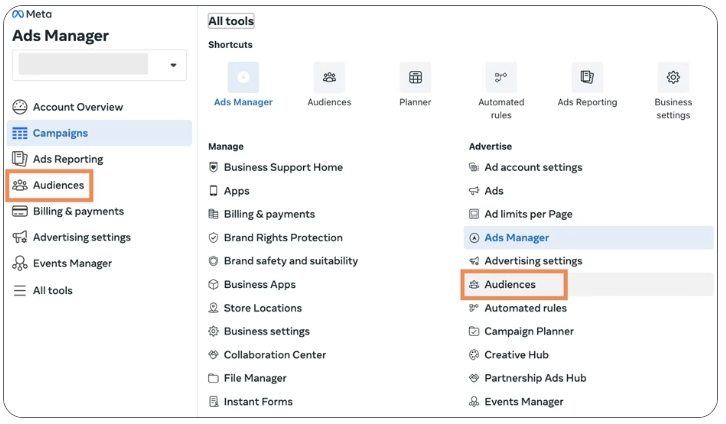The height and width of the screenshot is (424, 726).
Task: Click the Ads Reporting shortcut icon
Action: [x=587, y=77]
